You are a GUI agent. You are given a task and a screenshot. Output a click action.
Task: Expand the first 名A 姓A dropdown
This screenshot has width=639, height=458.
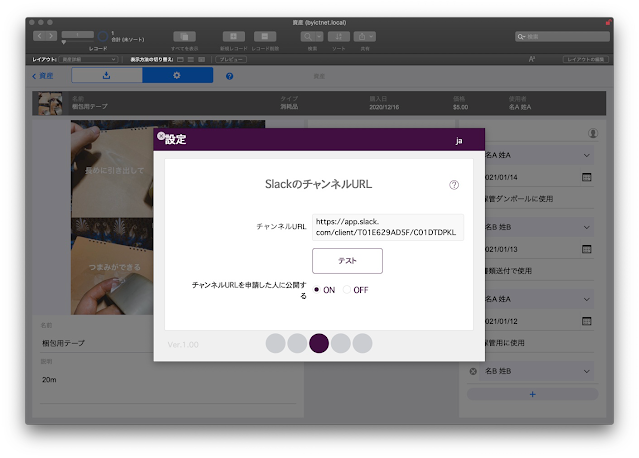pyautogui.click(x=586, y=155)
